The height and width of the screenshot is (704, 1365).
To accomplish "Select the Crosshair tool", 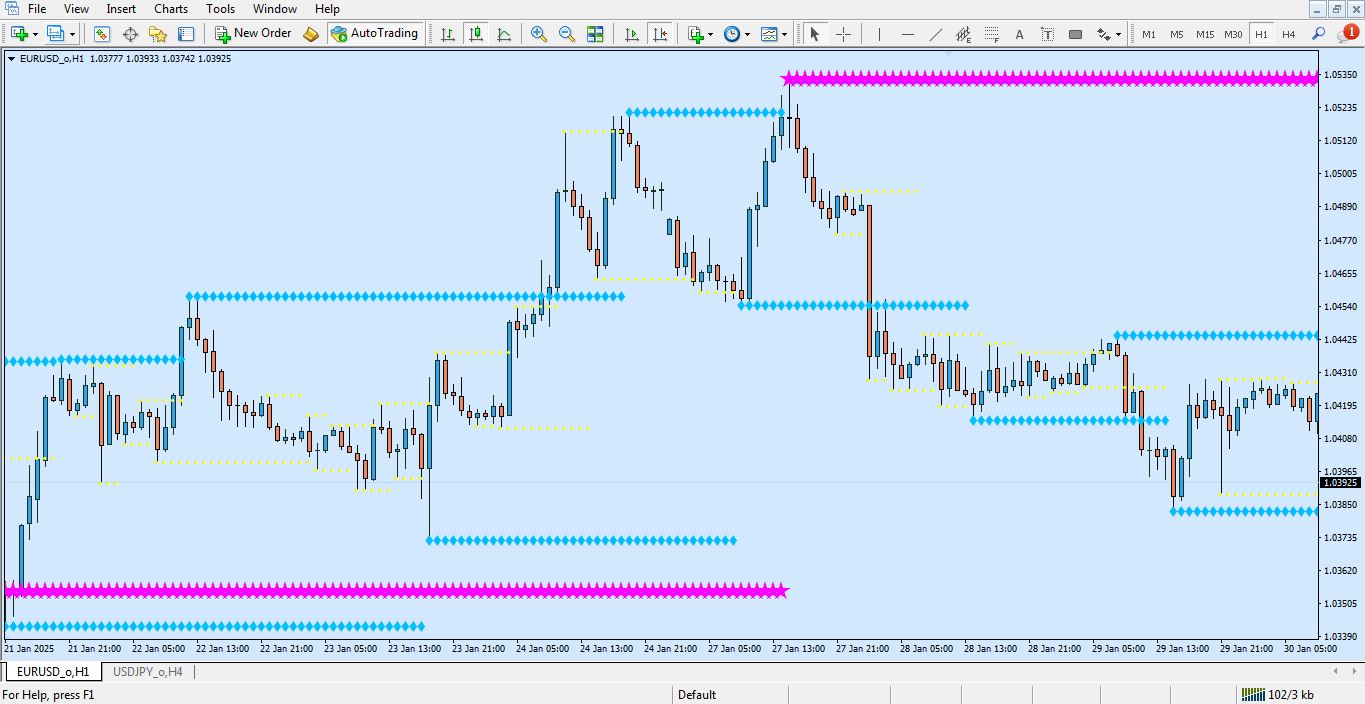I will 843,33.
